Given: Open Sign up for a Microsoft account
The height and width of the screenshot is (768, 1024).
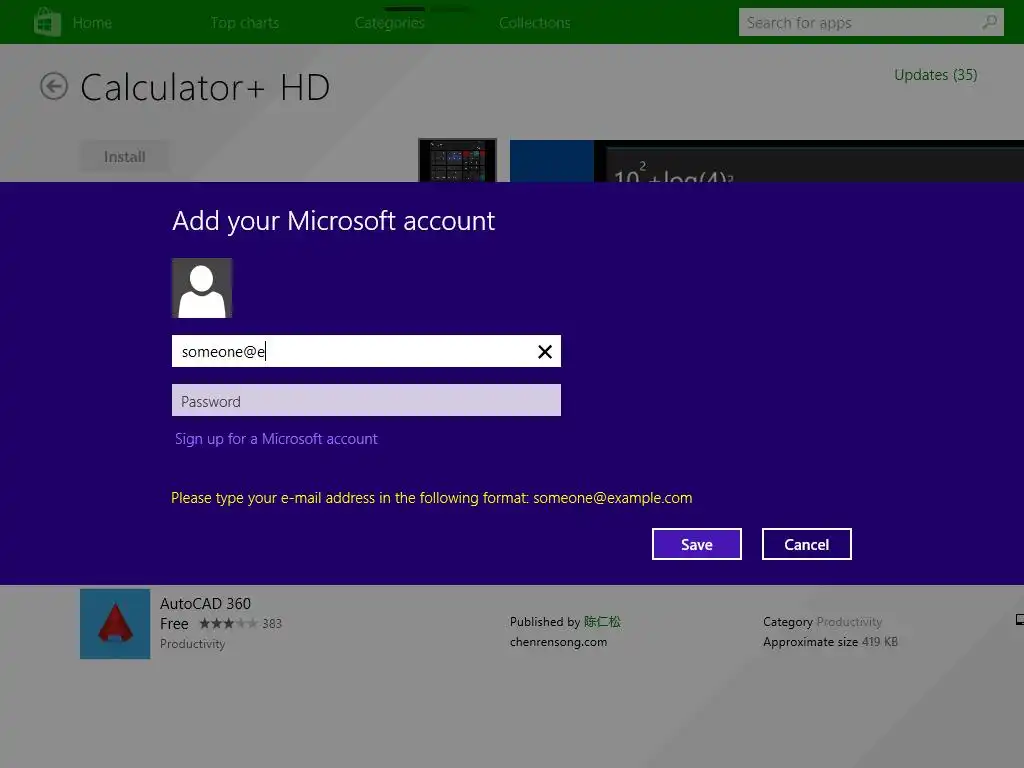Looking at the screenshot, I should click(x=276, y=439).
